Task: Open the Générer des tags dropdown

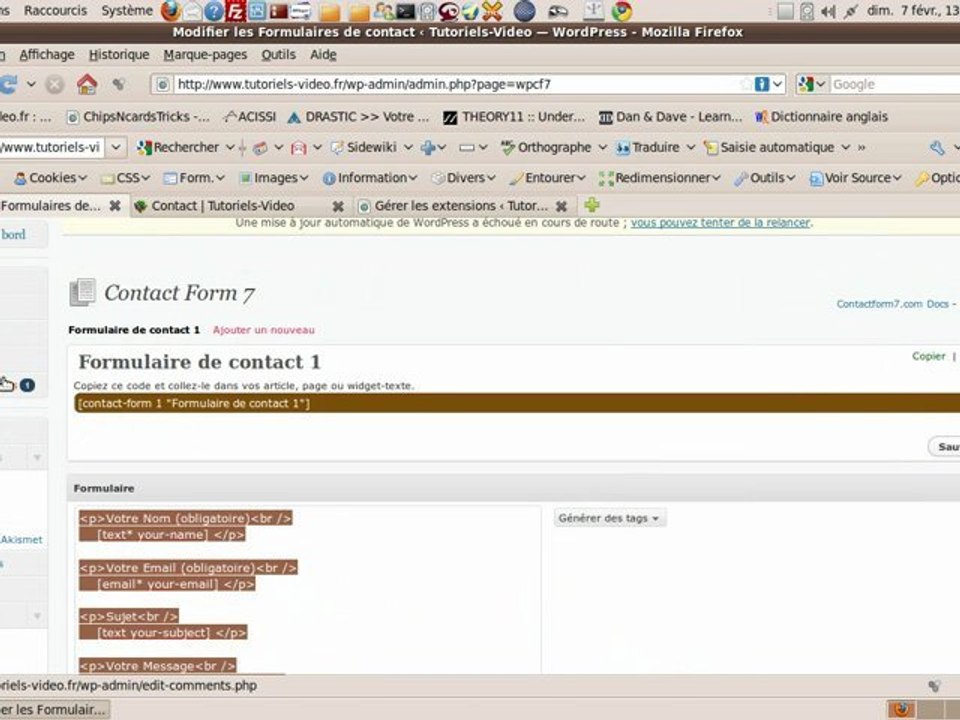Action: click(x=610, y=518)
